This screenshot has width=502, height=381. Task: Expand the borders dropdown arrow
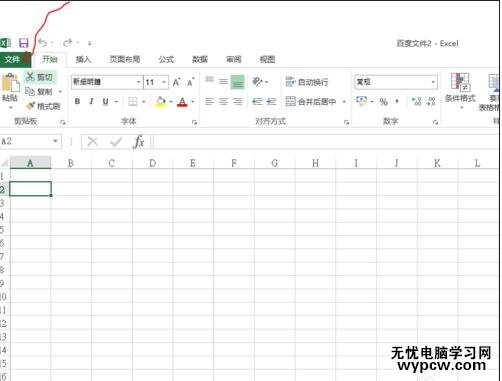point(144,102)
